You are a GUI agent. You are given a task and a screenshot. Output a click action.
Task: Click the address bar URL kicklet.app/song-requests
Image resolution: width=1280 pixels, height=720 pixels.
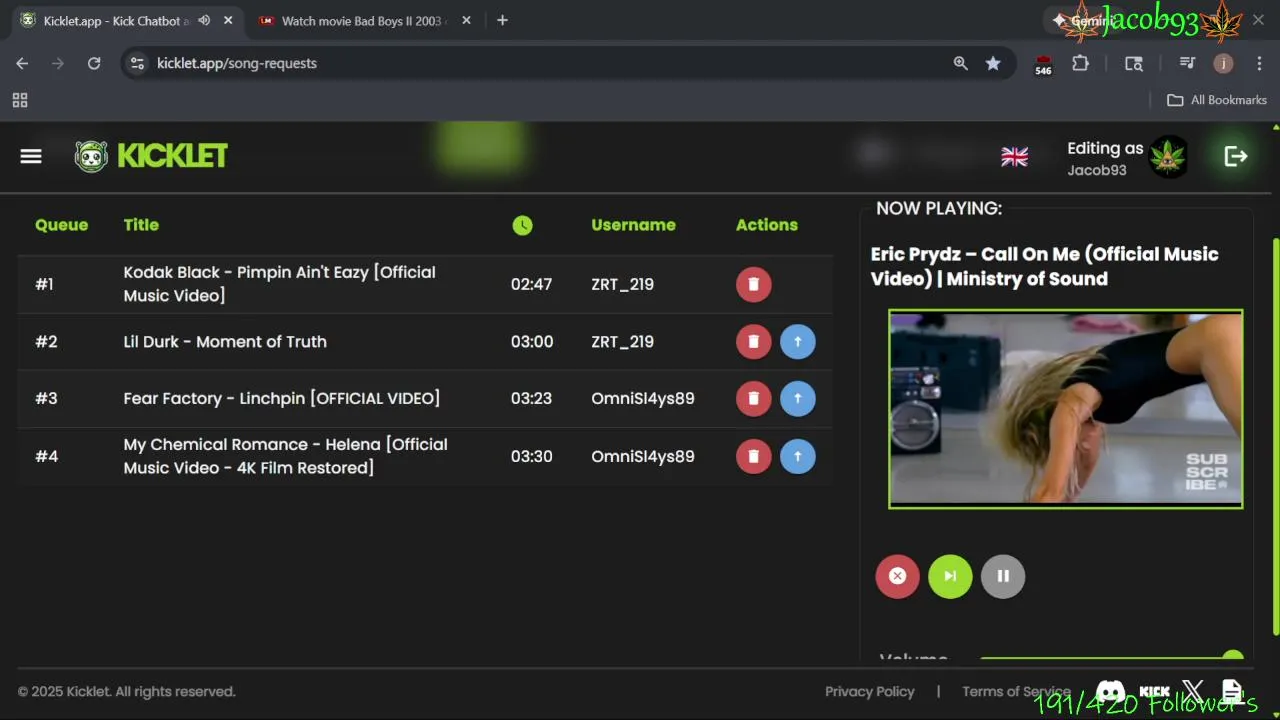click(x=237, y=63)
